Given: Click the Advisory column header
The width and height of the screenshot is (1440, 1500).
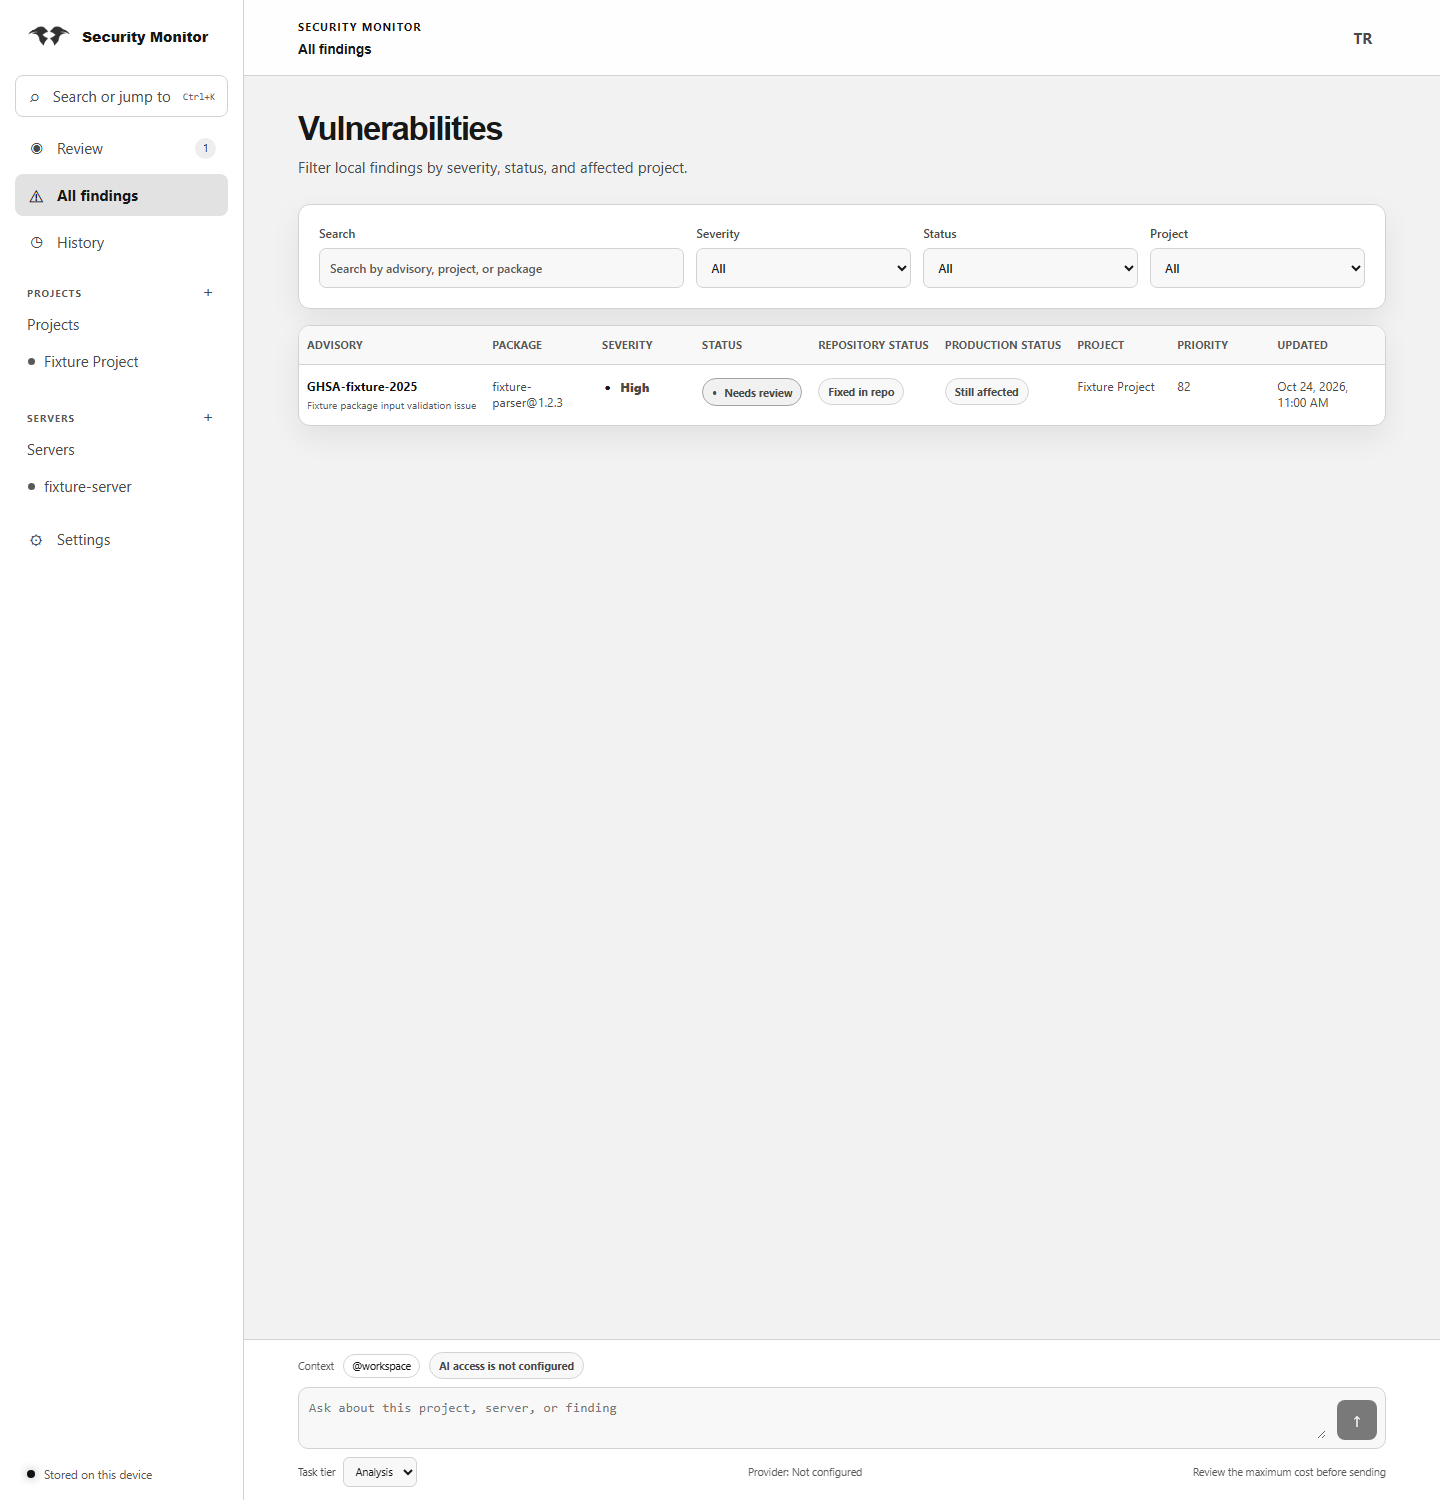Looking at the screenshot, I should click(335, 345).
